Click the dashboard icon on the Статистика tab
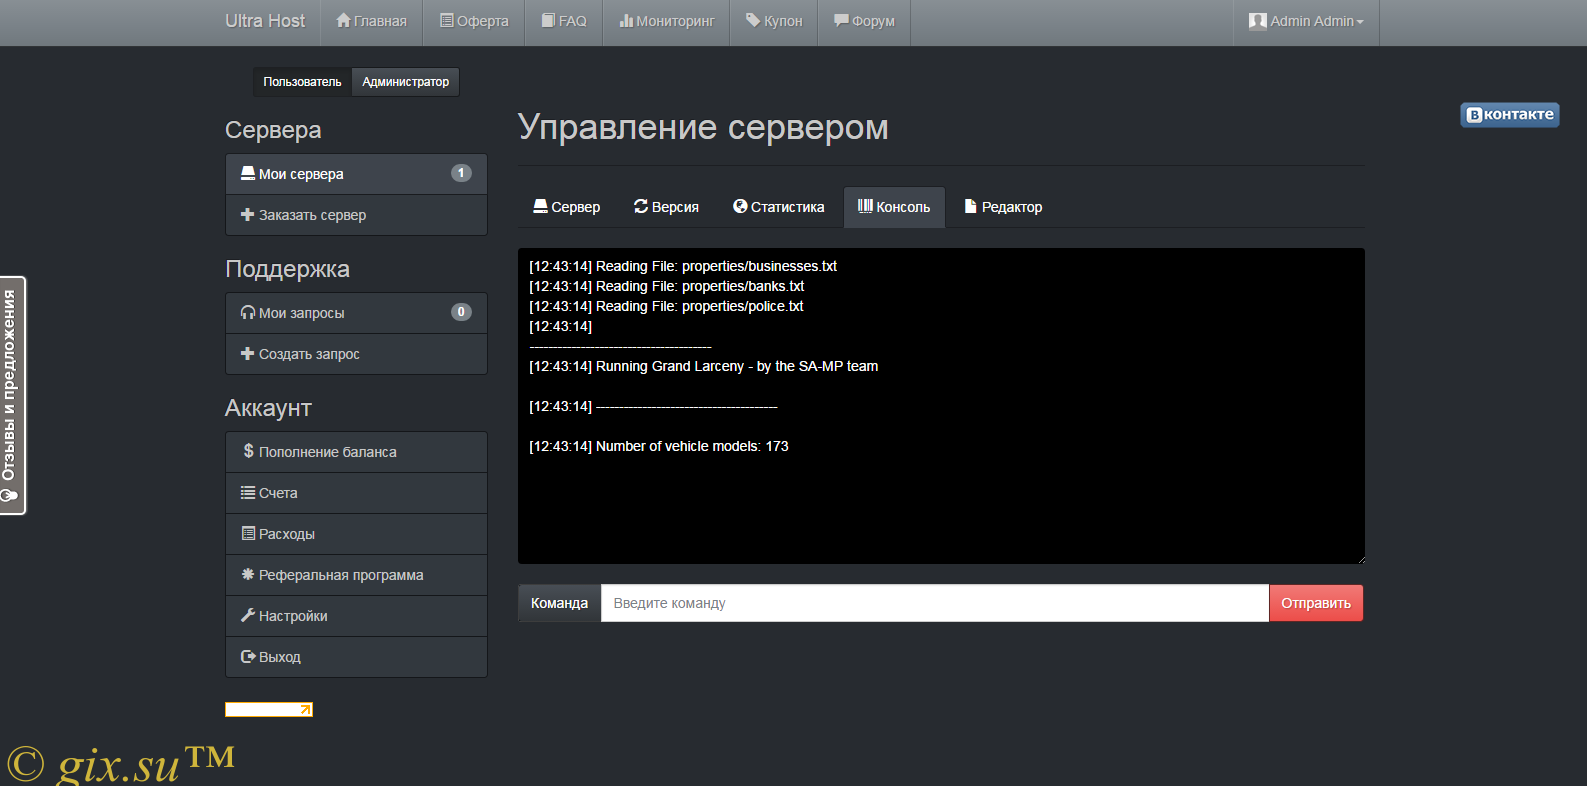Image resolution: width=1587 pixels, height=786 pixels. coord(740,206)
